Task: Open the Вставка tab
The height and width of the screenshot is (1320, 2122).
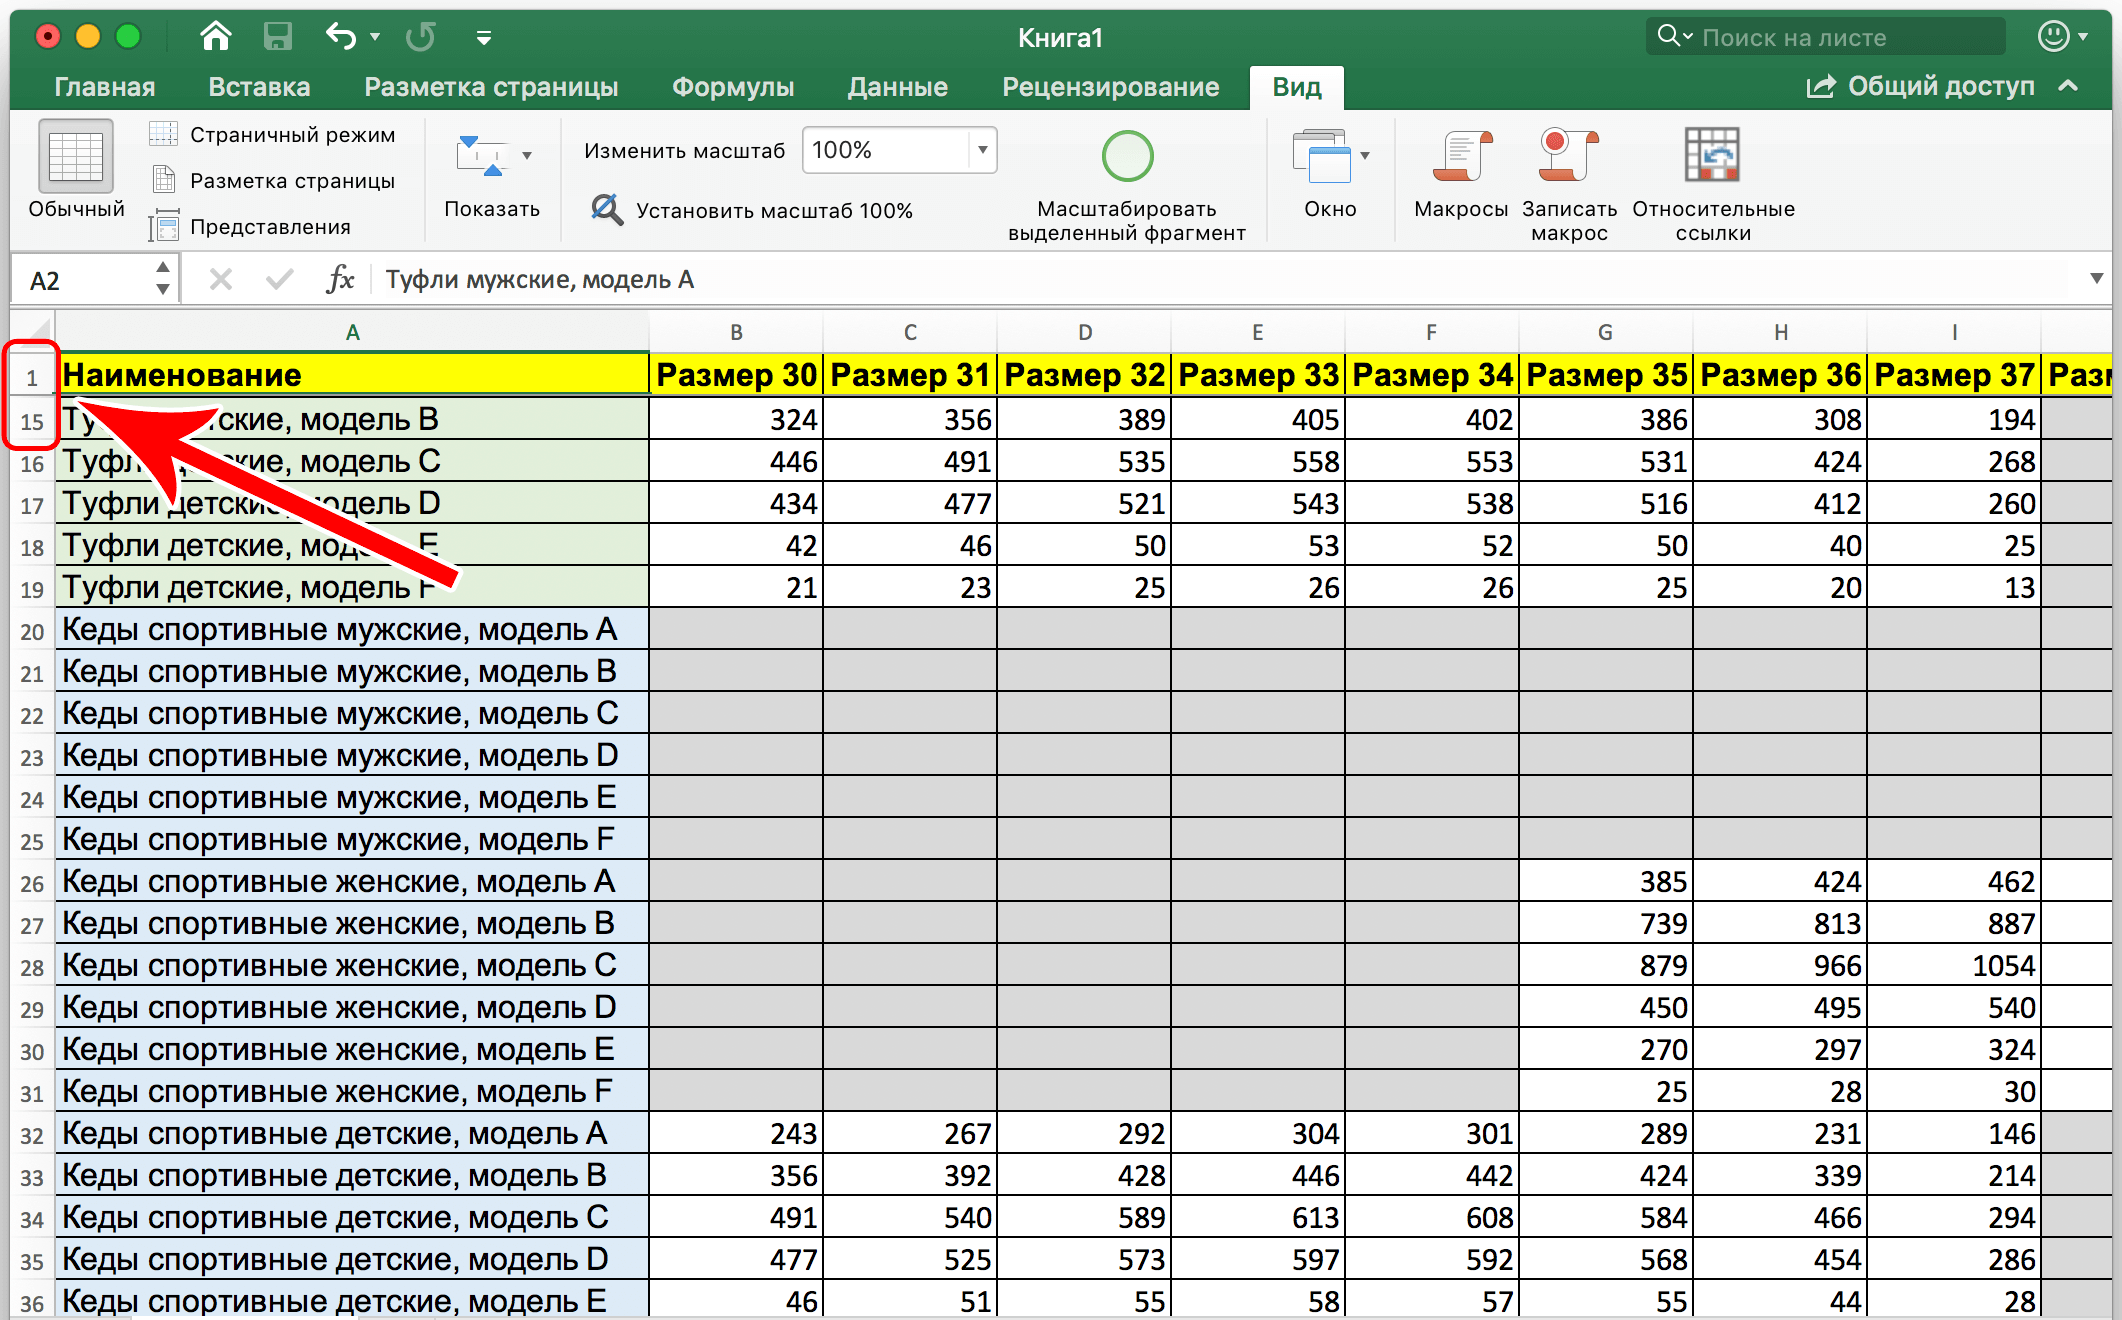Action: 259,87
